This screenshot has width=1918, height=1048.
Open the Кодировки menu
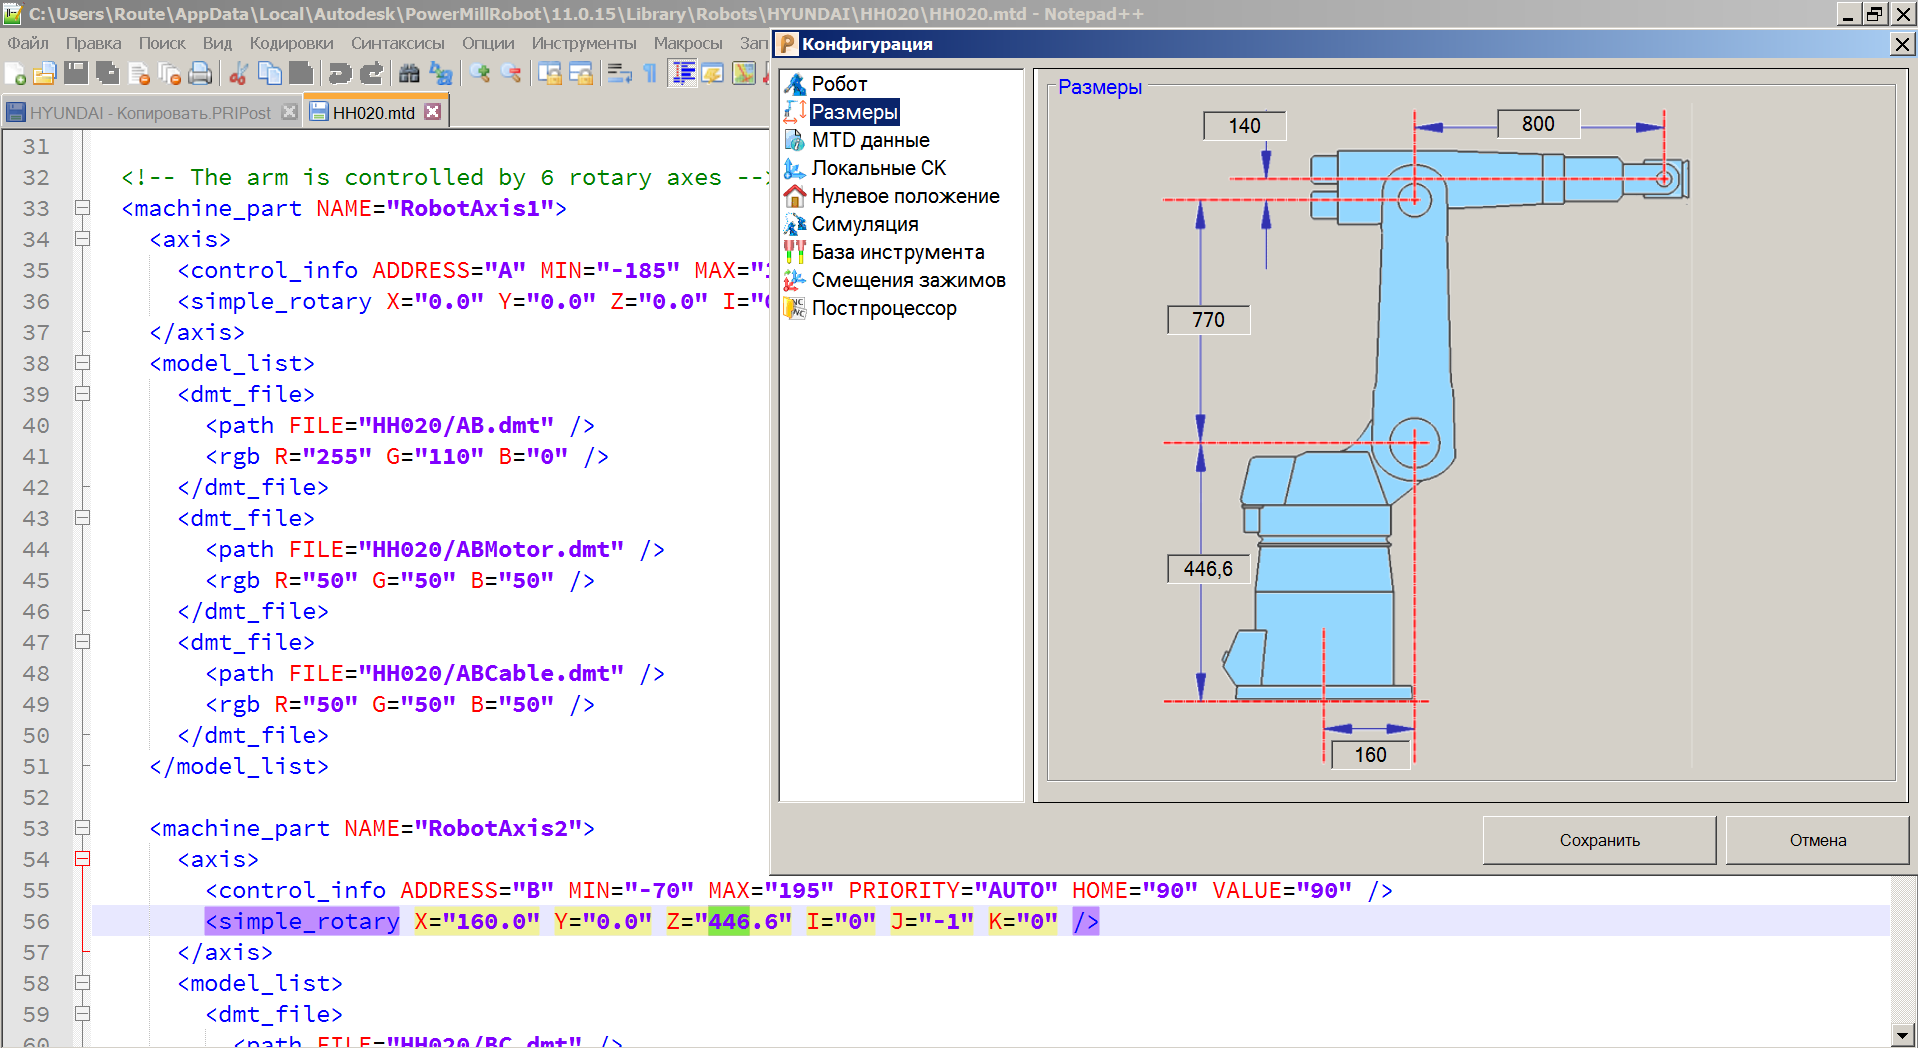pyautogui.click(x=291, y=43)
